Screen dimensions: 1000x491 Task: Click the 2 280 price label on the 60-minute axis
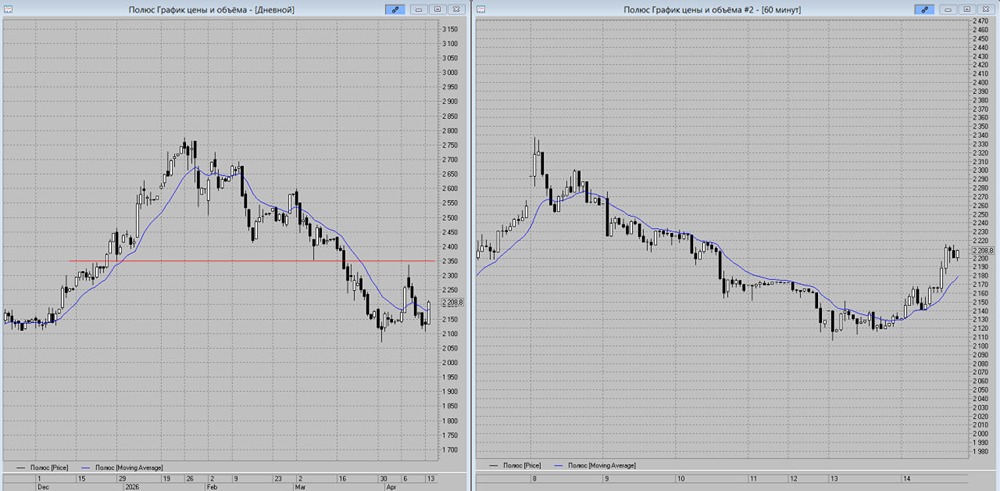point(980,188)
